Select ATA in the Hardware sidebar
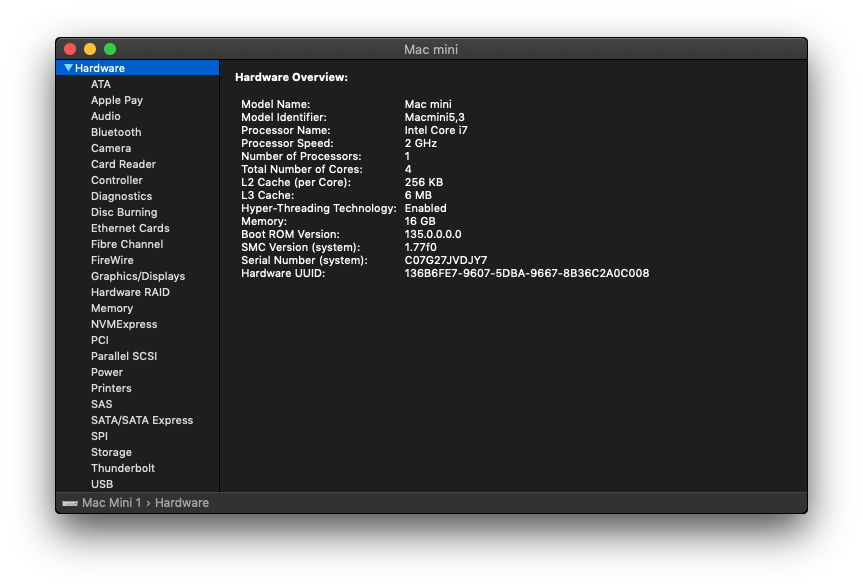The width and height of the screenshot is (863, 587). (100, 84)
